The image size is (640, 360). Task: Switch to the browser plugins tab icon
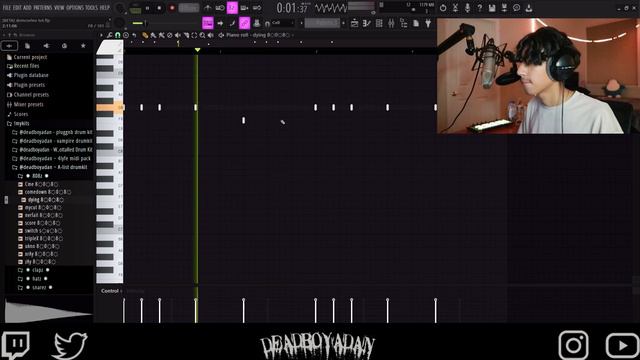tap(46, 46)
